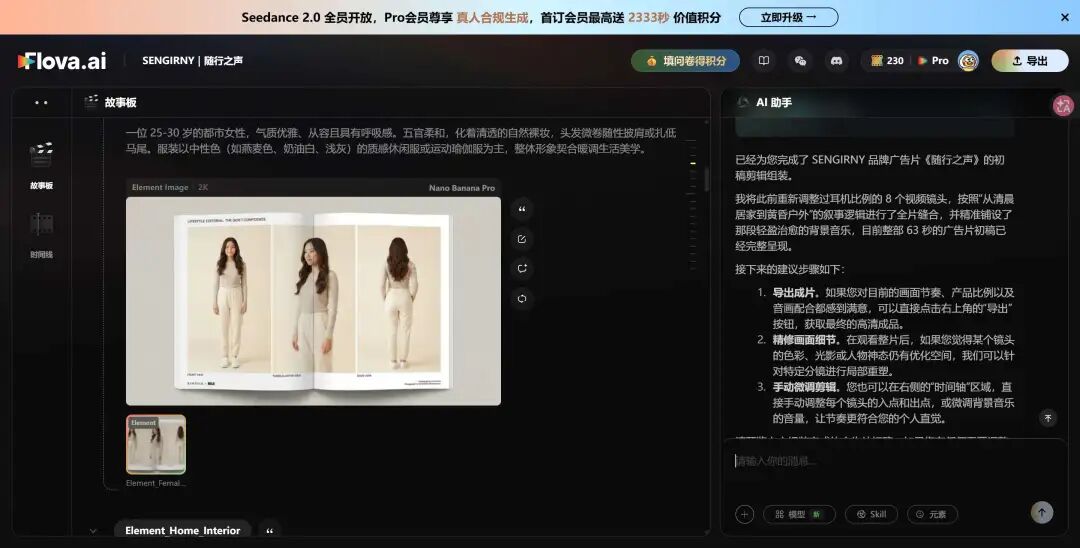Screen dimensions: 1080x548
Task: Open the WeChat community icon
Action: coord(800,61)
